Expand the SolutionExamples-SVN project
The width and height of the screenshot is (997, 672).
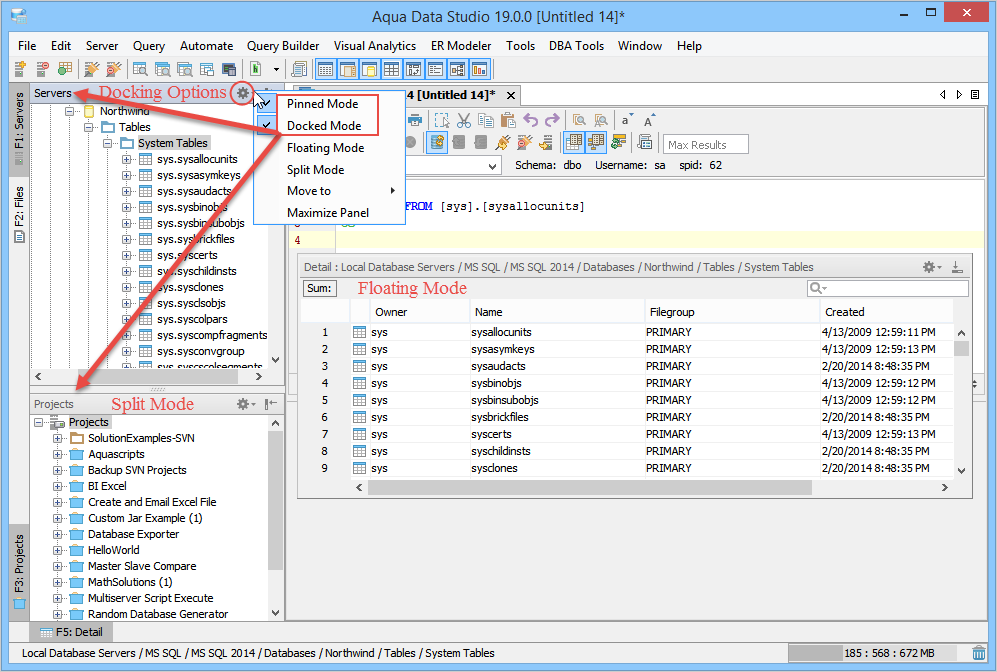(x=58, y=438)
